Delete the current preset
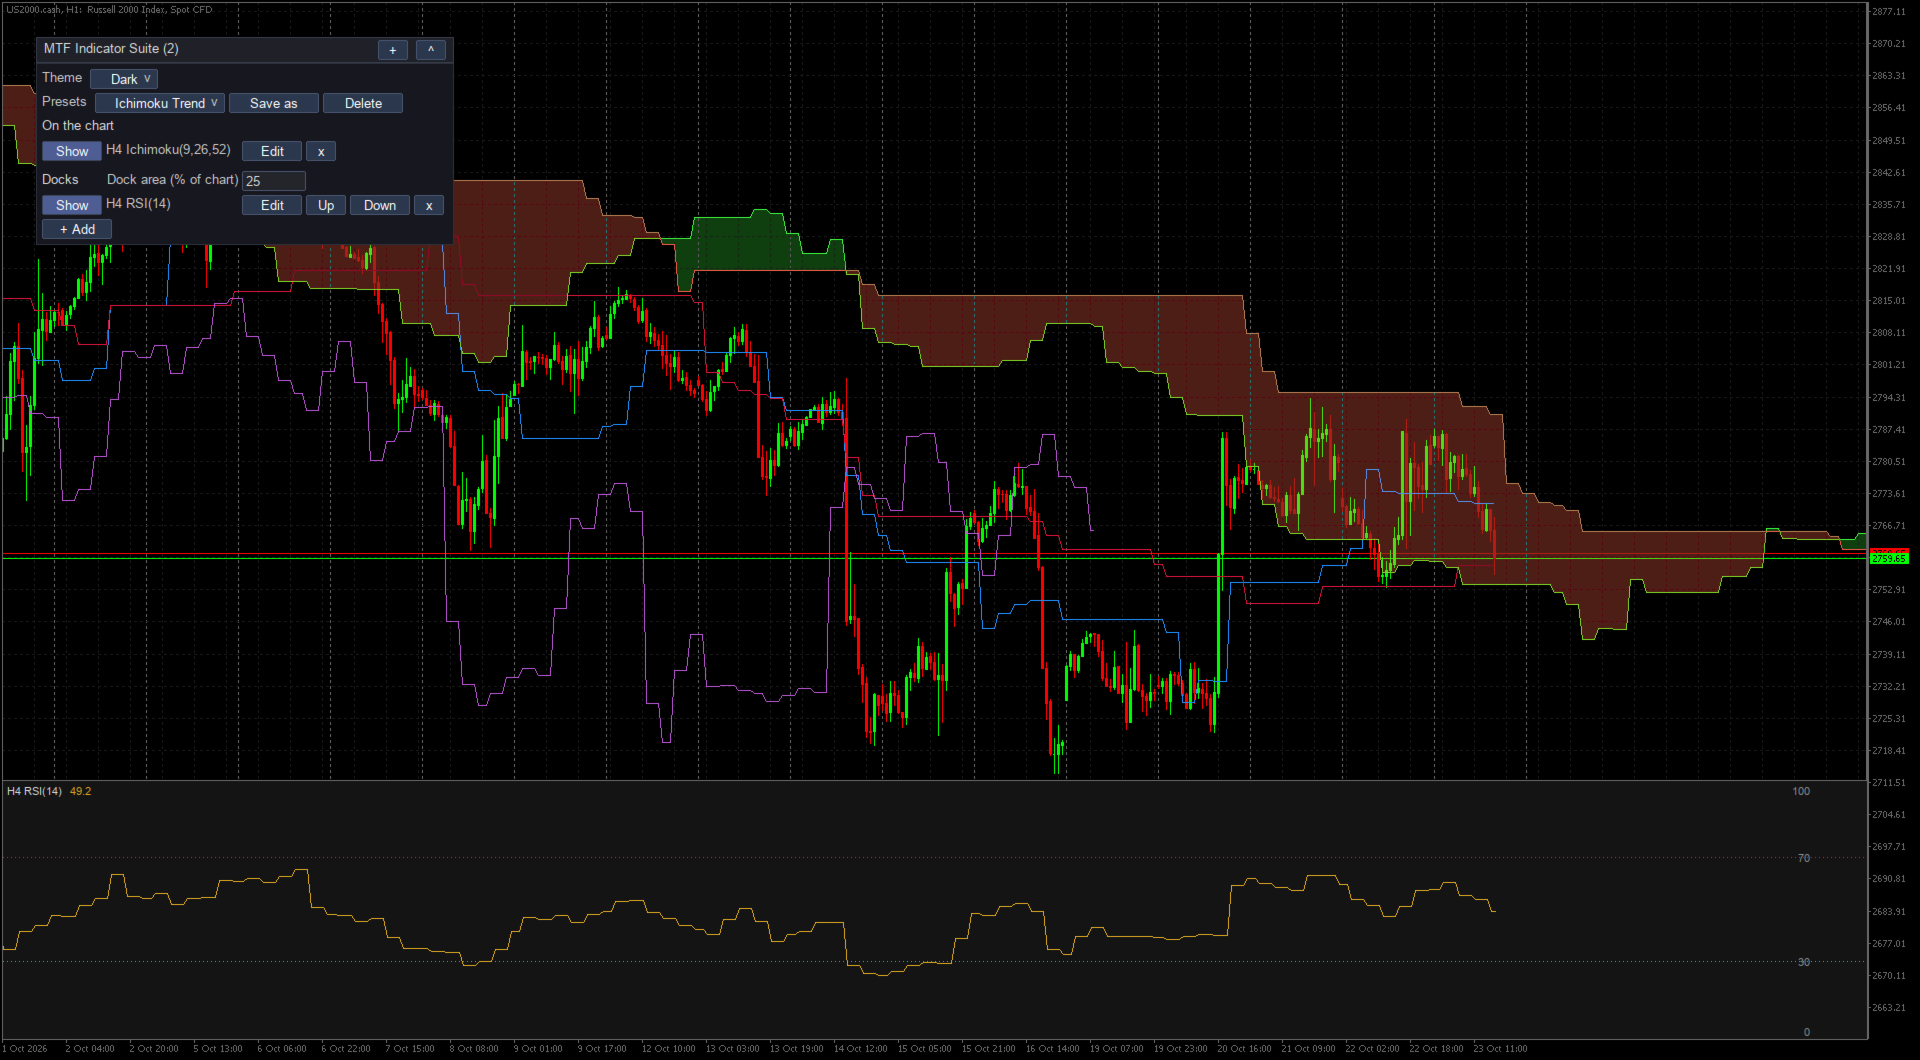The image size is (1920, 1060). [363, 103]
